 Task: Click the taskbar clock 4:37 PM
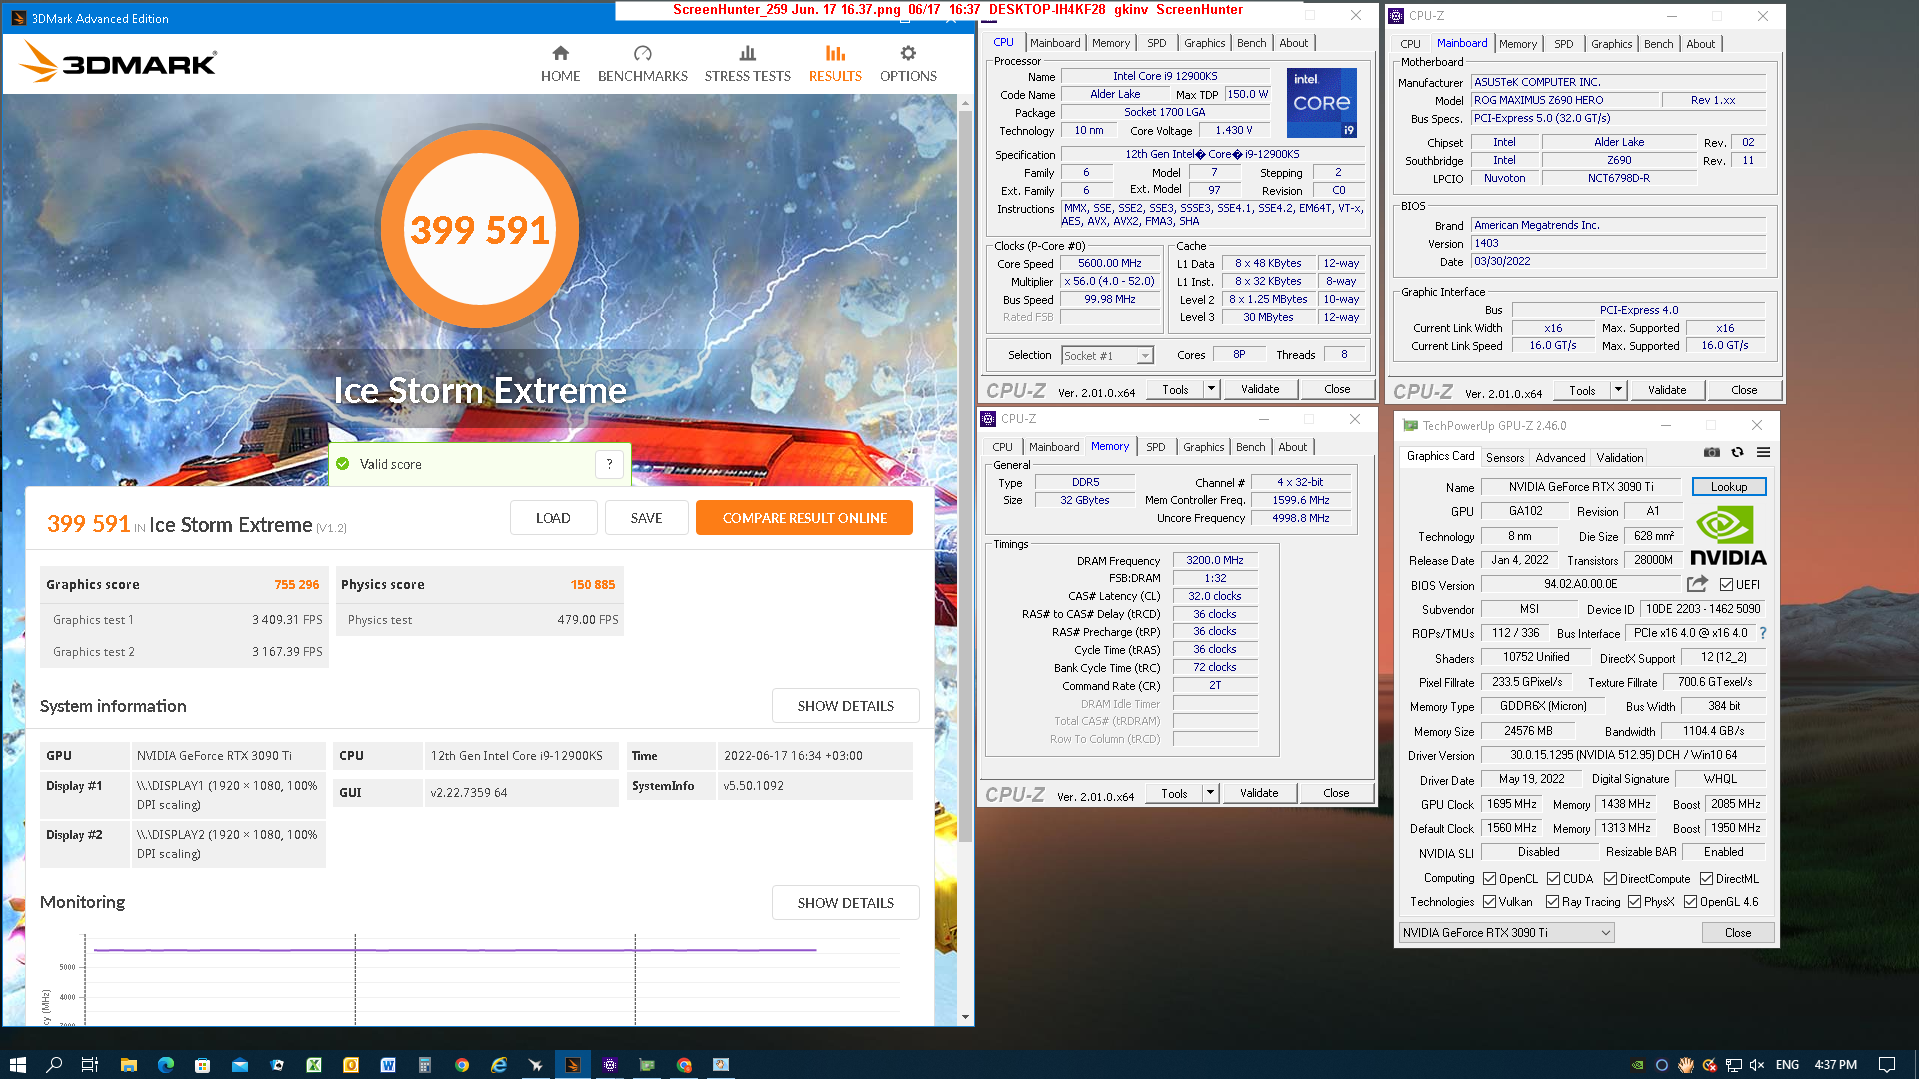pyautogui.click(x=1835, y=1064)
